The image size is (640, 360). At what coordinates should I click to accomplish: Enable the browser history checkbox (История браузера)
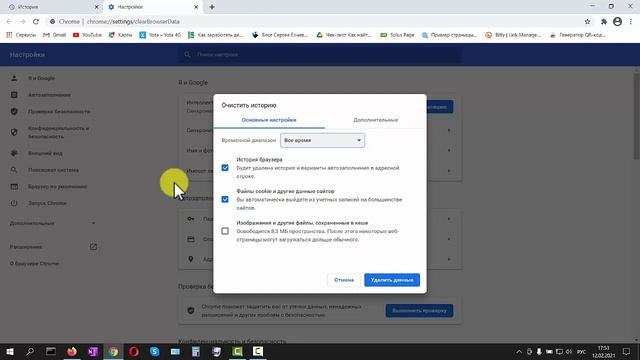[x=225, y=168]
